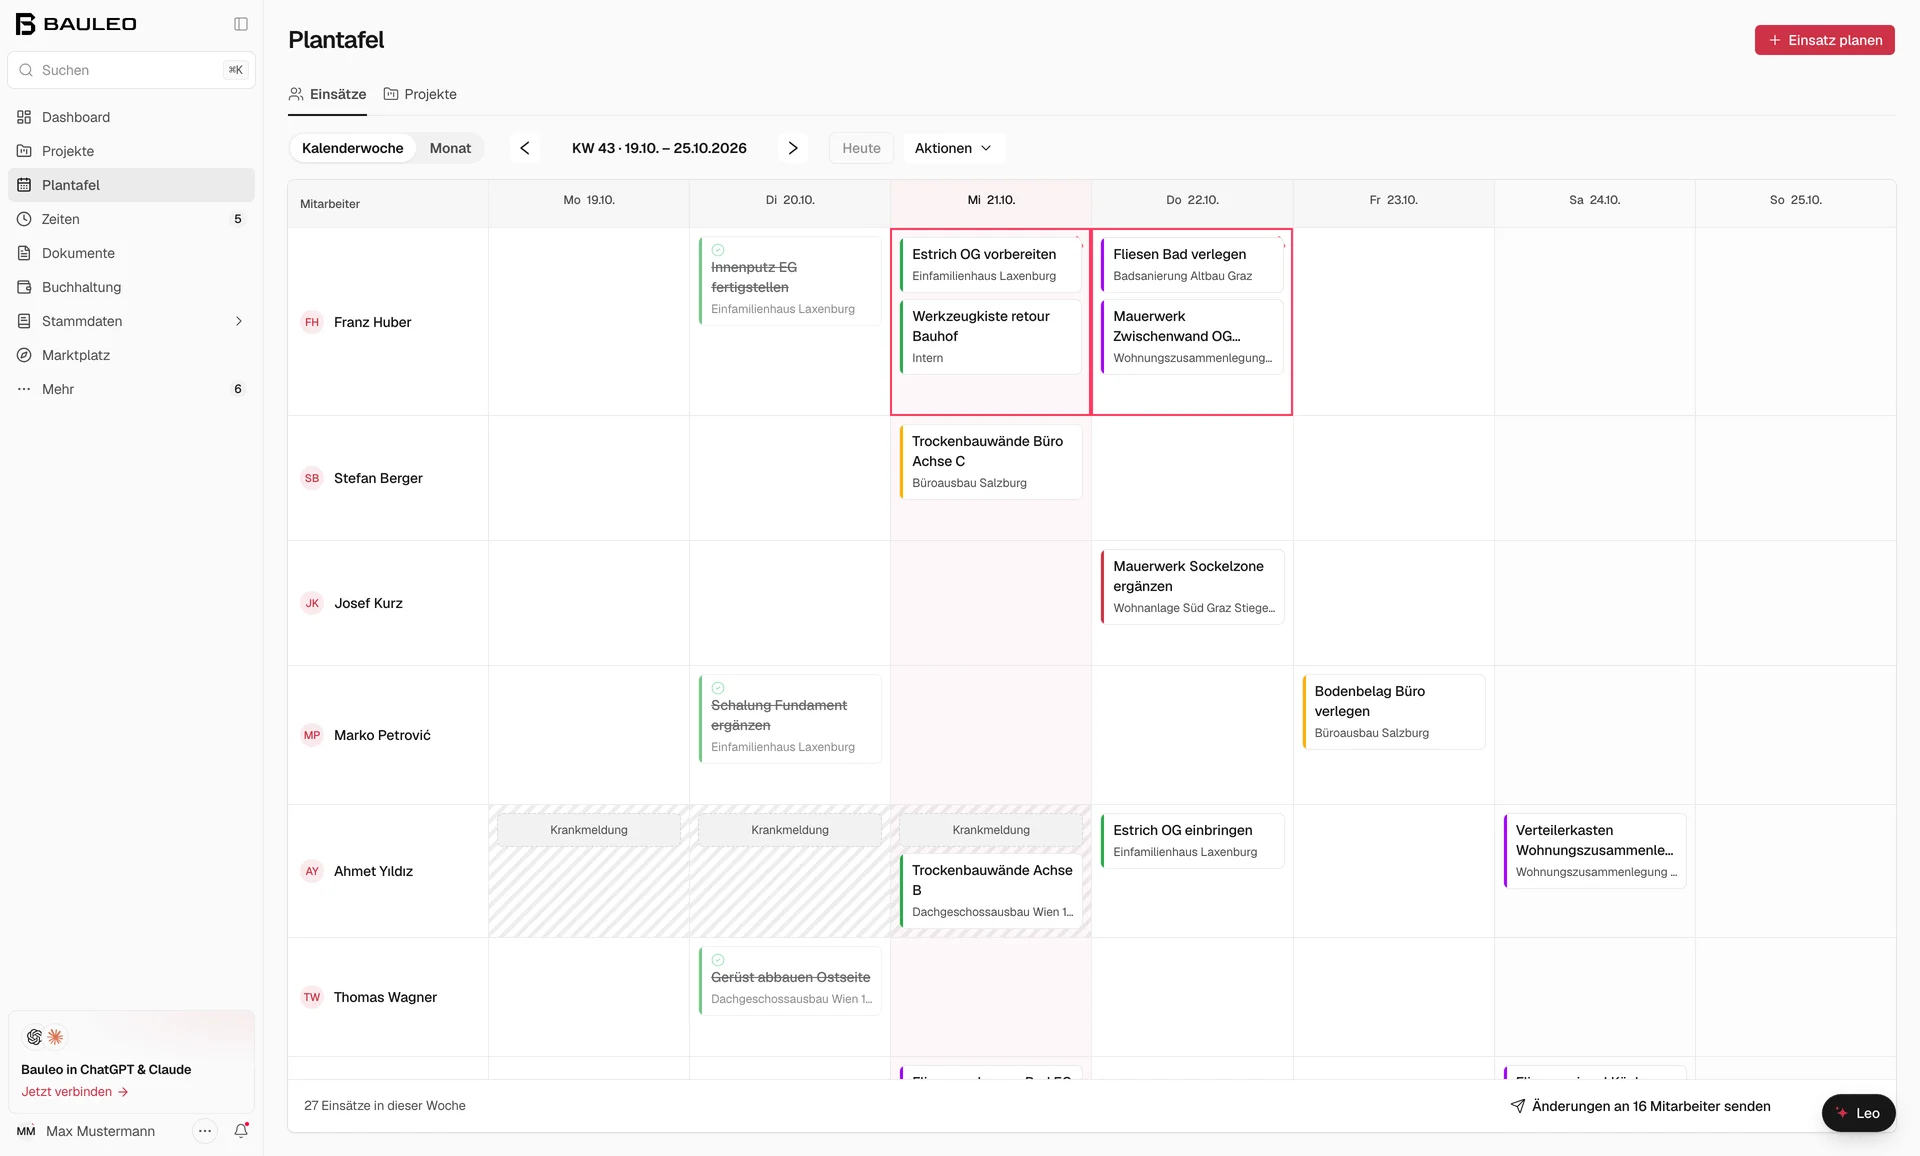This screenshot has width=1920, height=1156.
Task: Open Fliesen Bad verlegen assignment
Action: (x=1192, y=264)
